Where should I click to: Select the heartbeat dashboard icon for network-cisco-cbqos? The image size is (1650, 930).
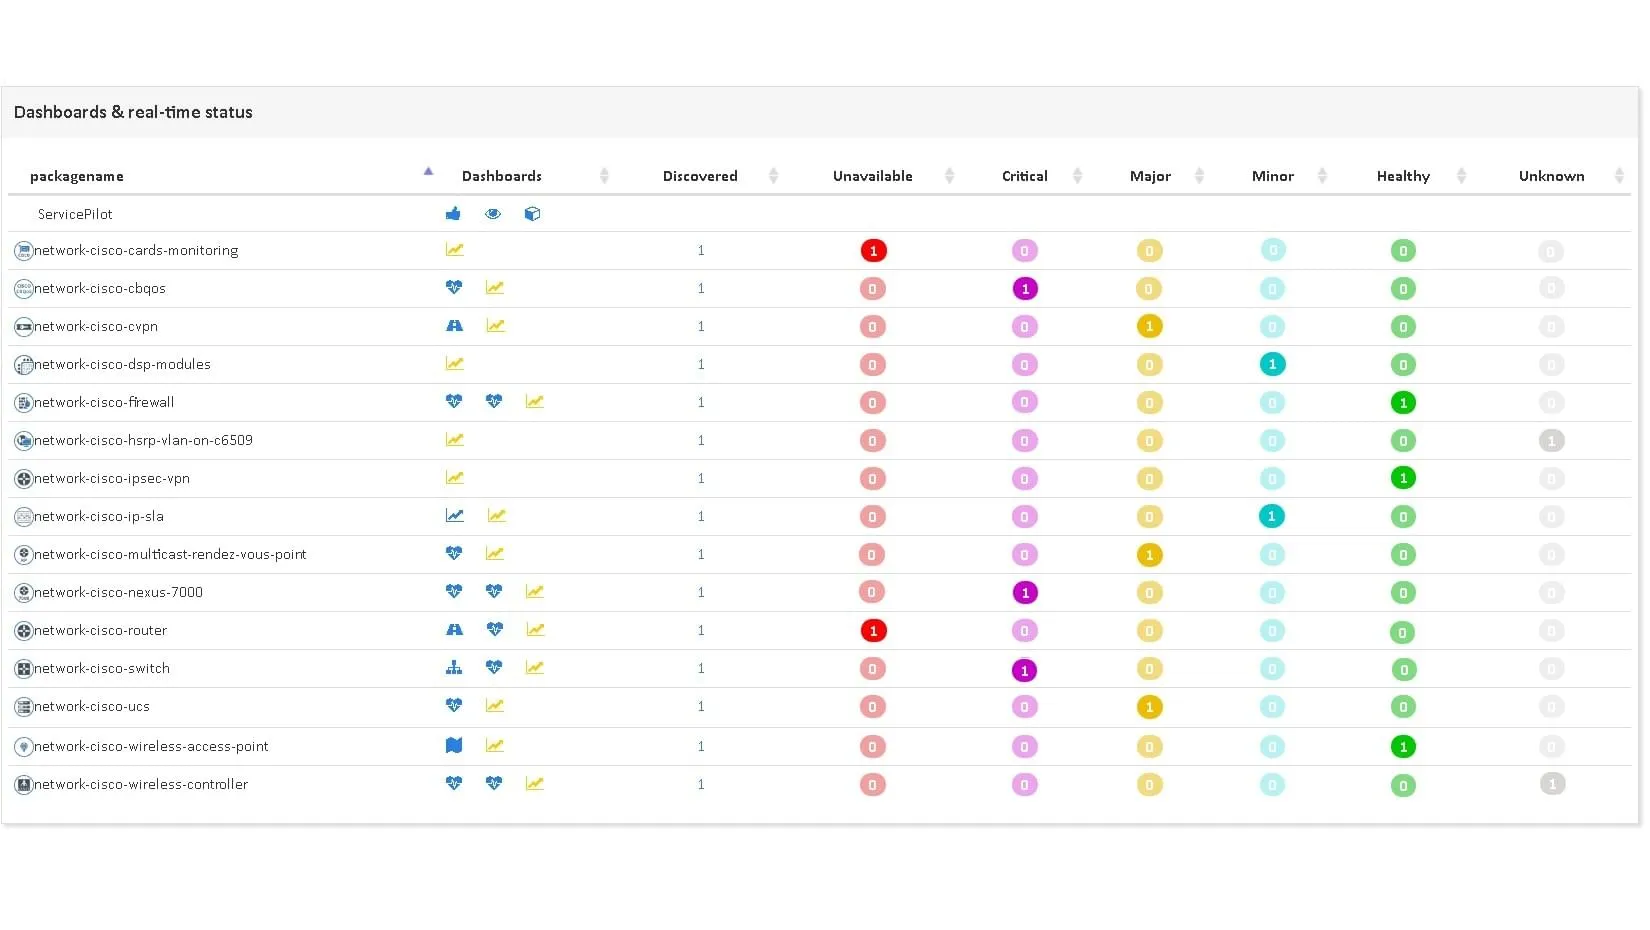pyautogui.click(x=454, y=287)
